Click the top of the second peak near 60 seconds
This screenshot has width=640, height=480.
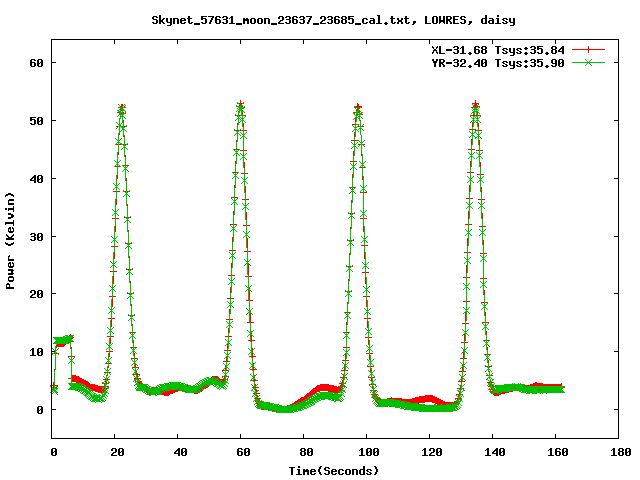(241, 105)
